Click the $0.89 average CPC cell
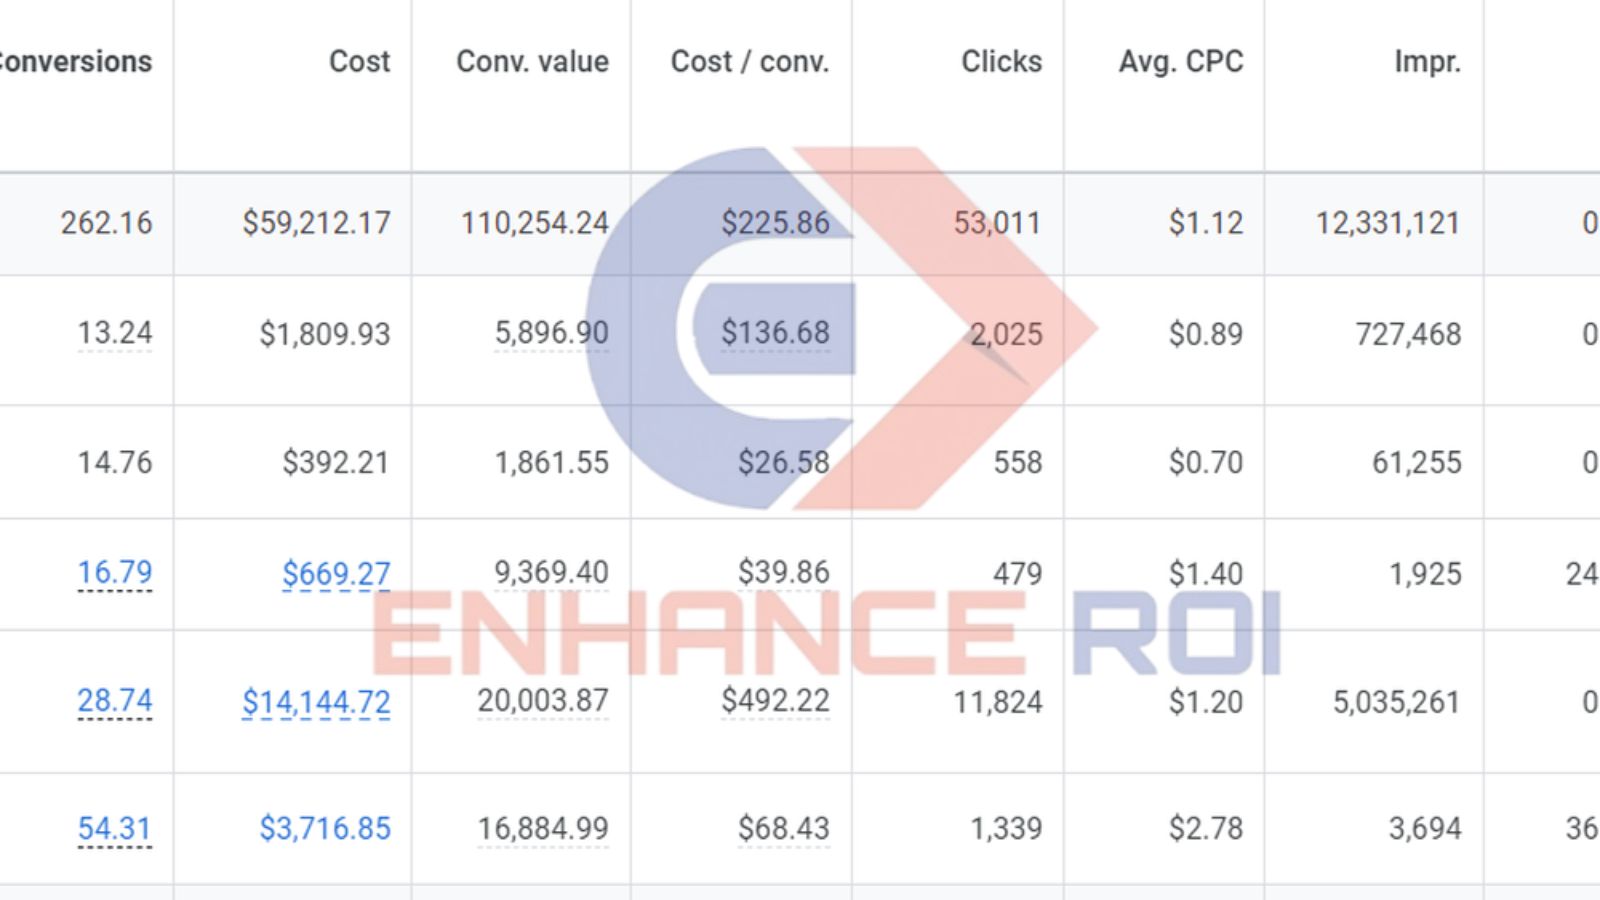This screenshot has height=900, width=1600. [1206, 334]
